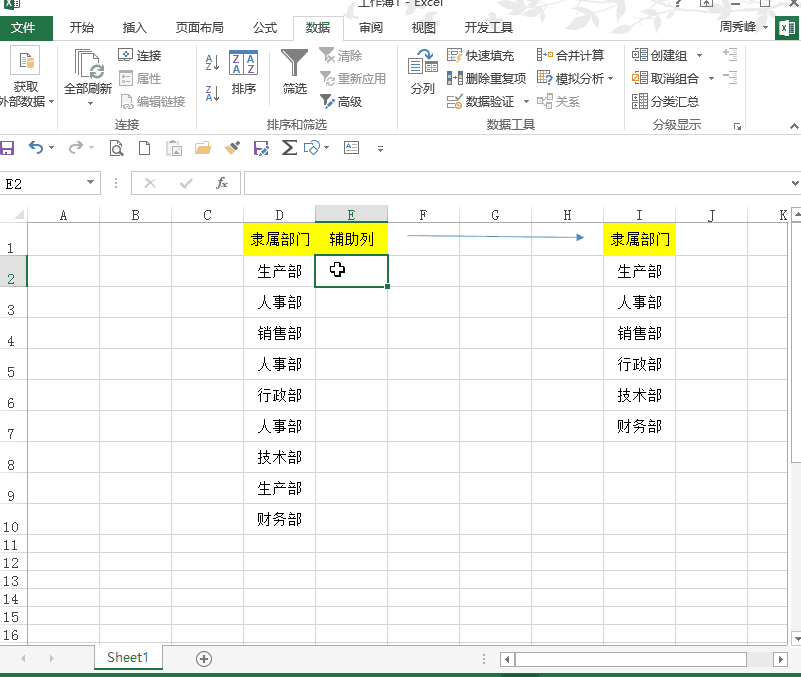Collapse the ribbon with the caret
801x677 pixels.
[794, 126]
